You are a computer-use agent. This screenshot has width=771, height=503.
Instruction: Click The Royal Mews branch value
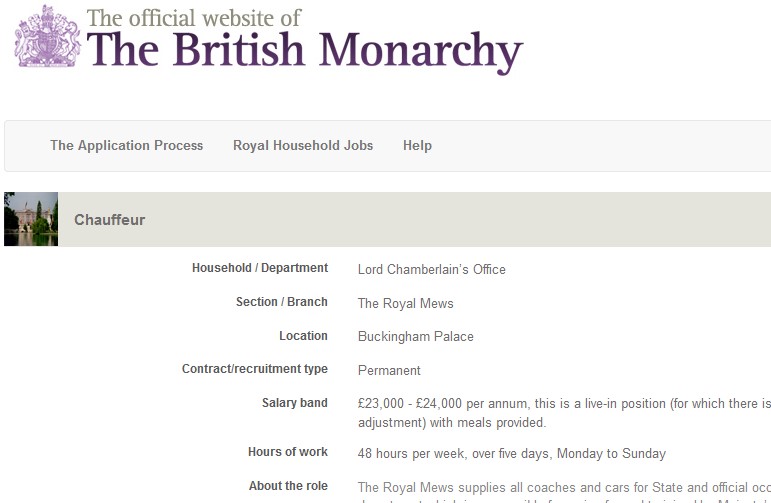pyautogui.click(x=405, y=303)
